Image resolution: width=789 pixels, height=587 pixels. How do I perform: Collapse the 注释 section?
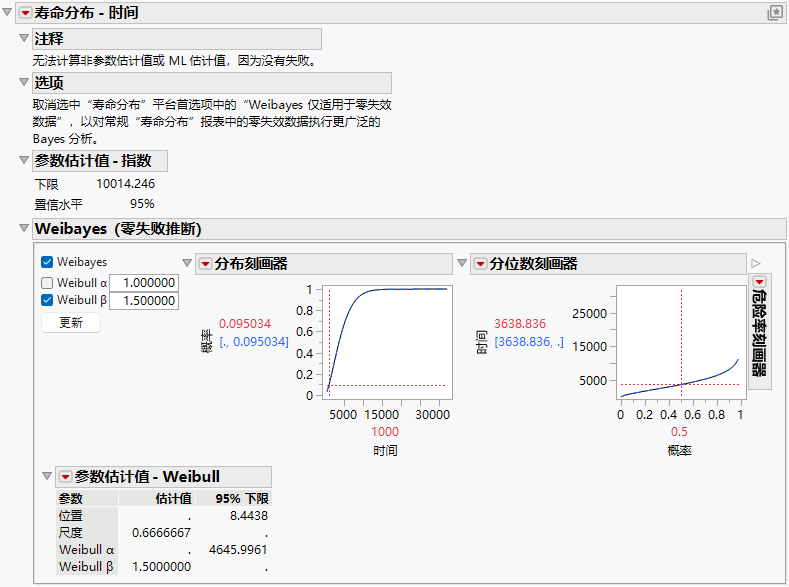[24, 38]
